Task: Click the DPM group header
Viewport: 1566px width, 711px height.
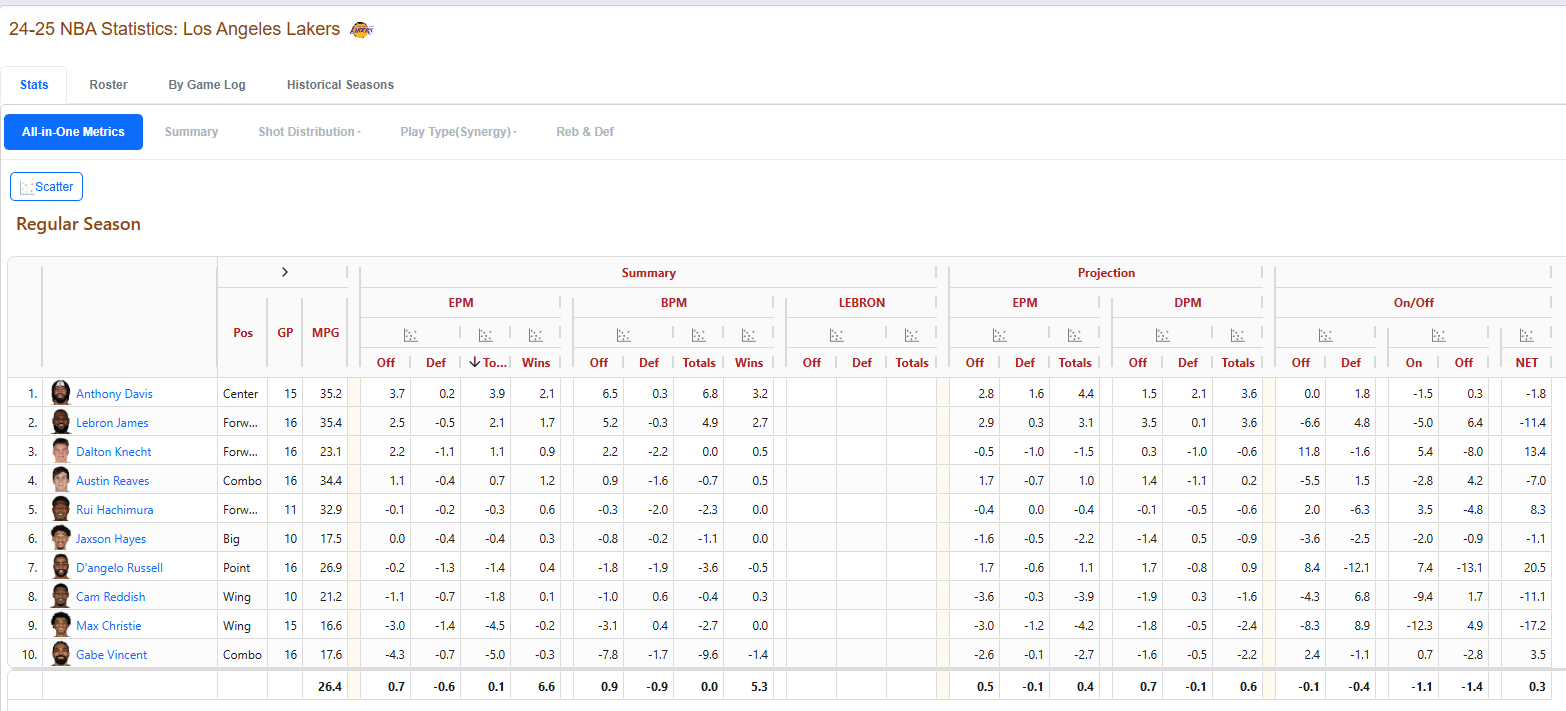Action: (1187, 302)
